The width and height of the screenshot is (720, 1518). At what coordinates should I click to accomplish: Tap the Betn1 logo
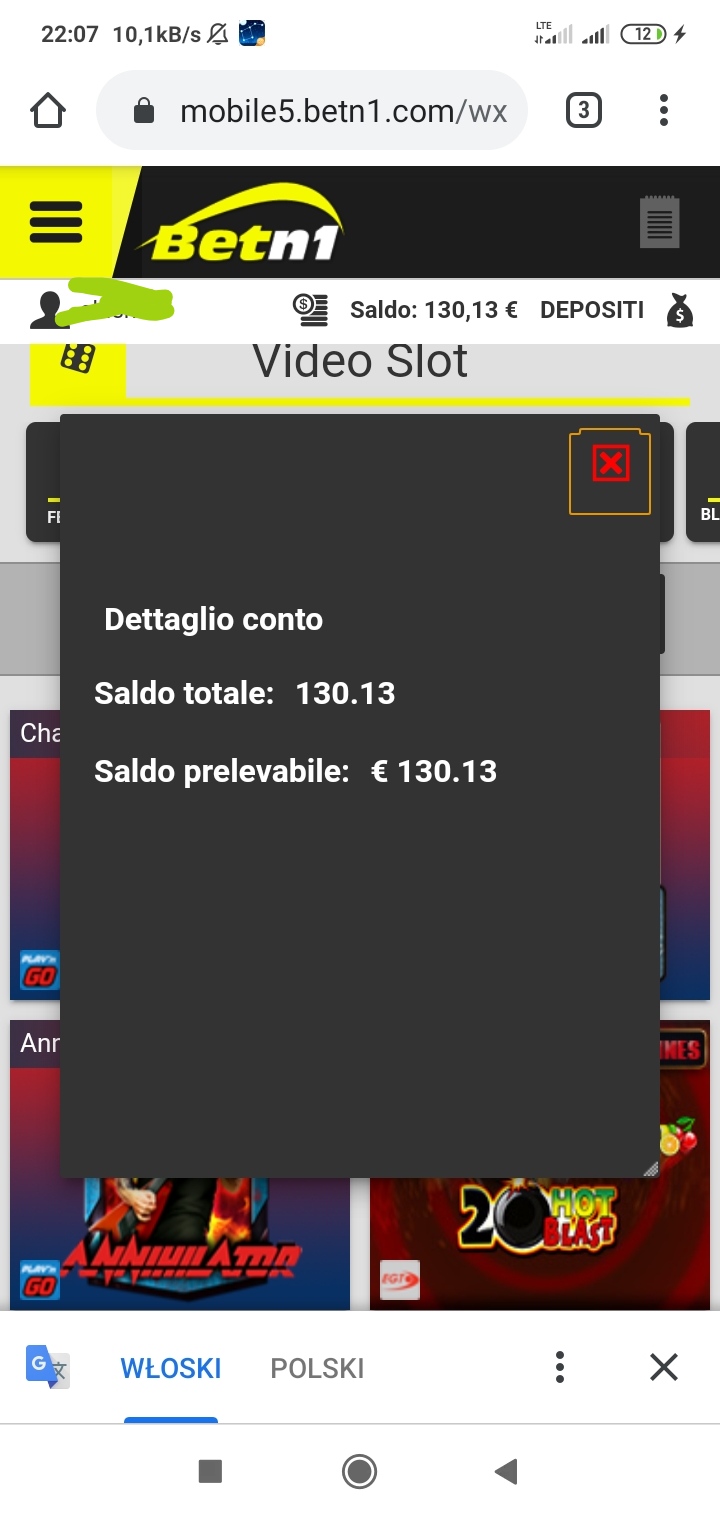pyautogui.click(x=240, y=224)
